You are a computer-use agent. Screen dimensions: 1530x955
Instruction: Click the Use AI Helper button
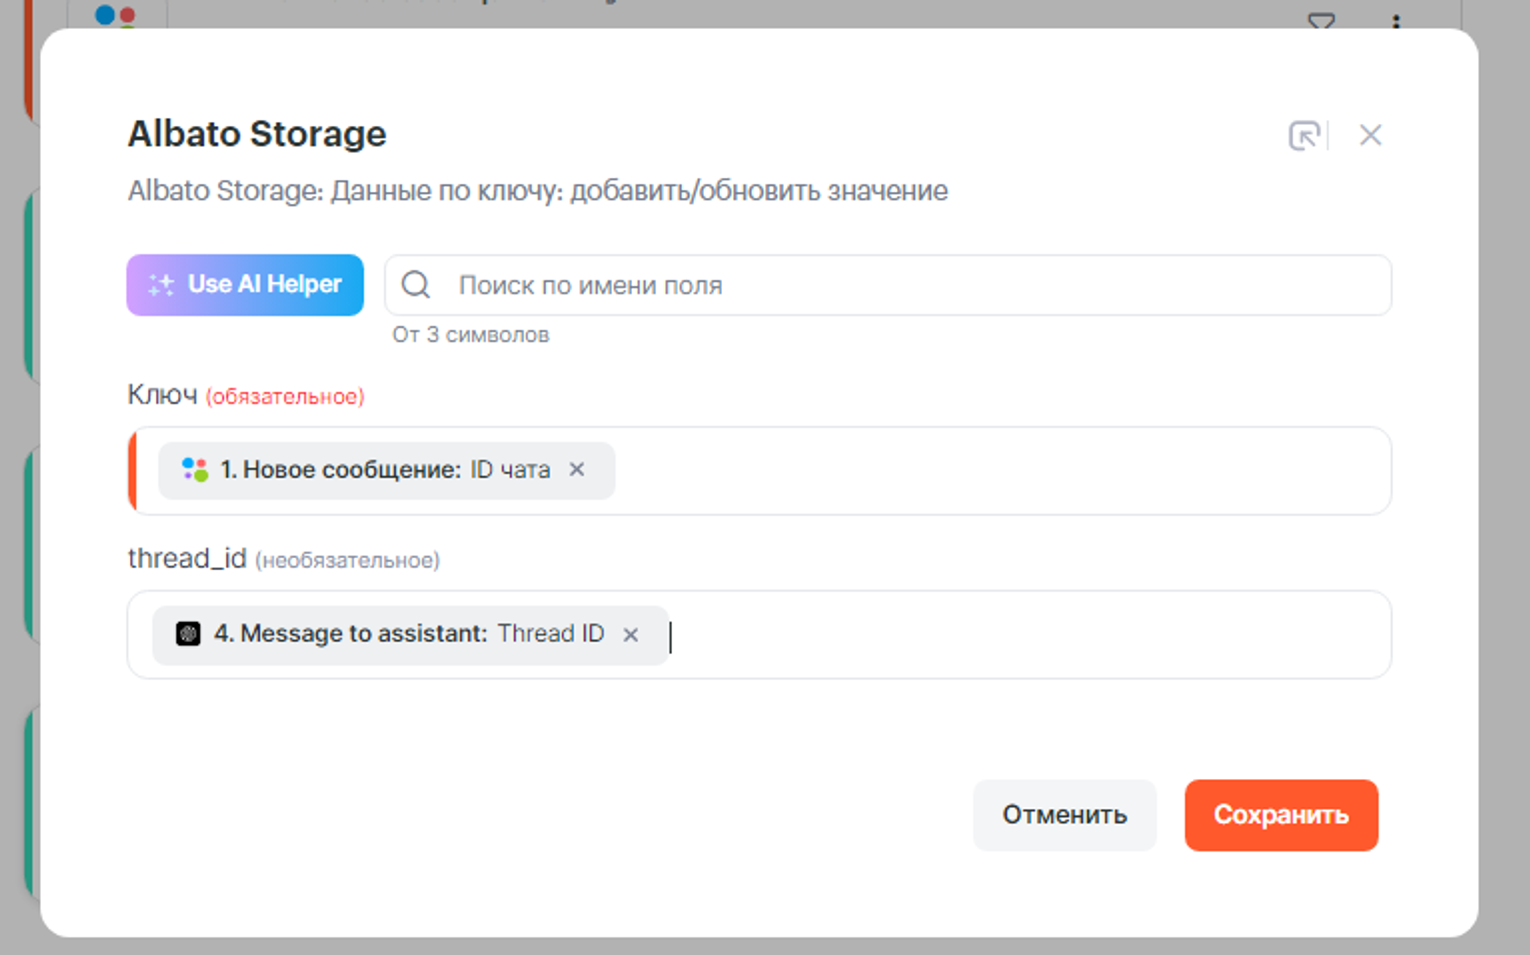pyautogui.click(x=245, y=285)
